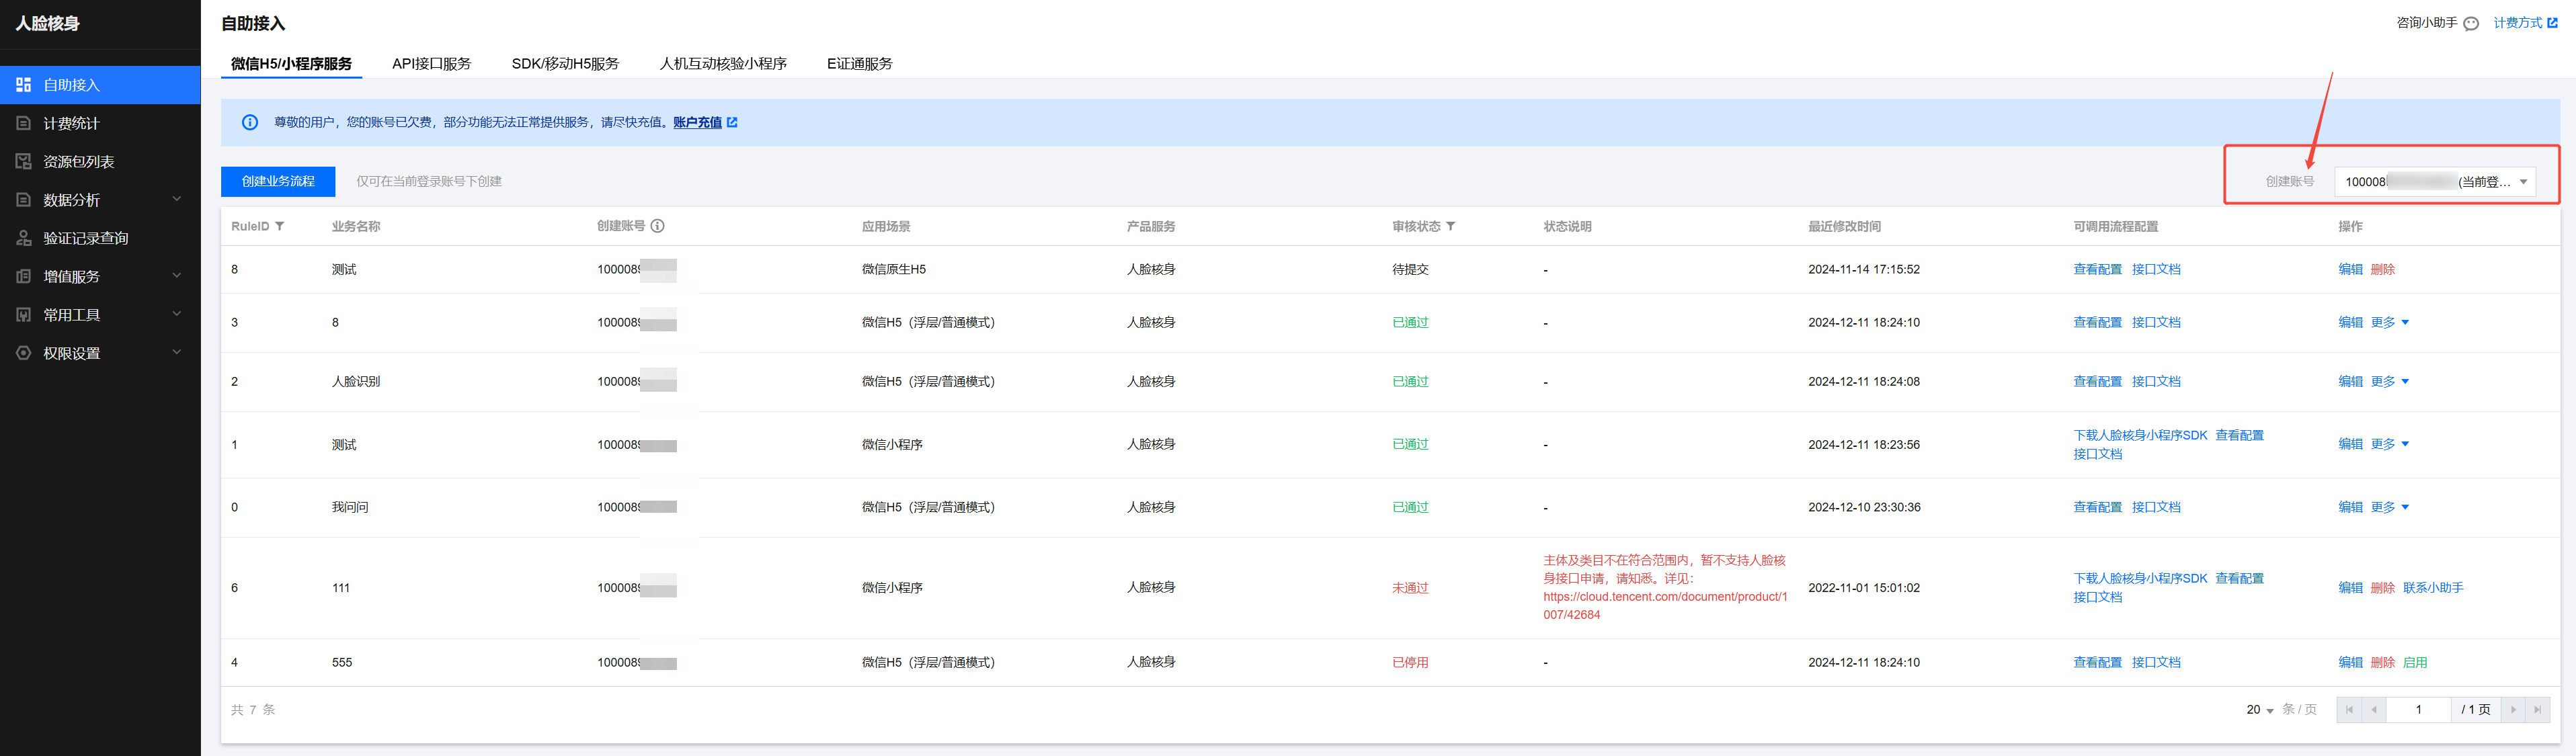This screenshot has height=756, width=2576.
Task: Go to next page pagination icon
Action: (2513, 710)
